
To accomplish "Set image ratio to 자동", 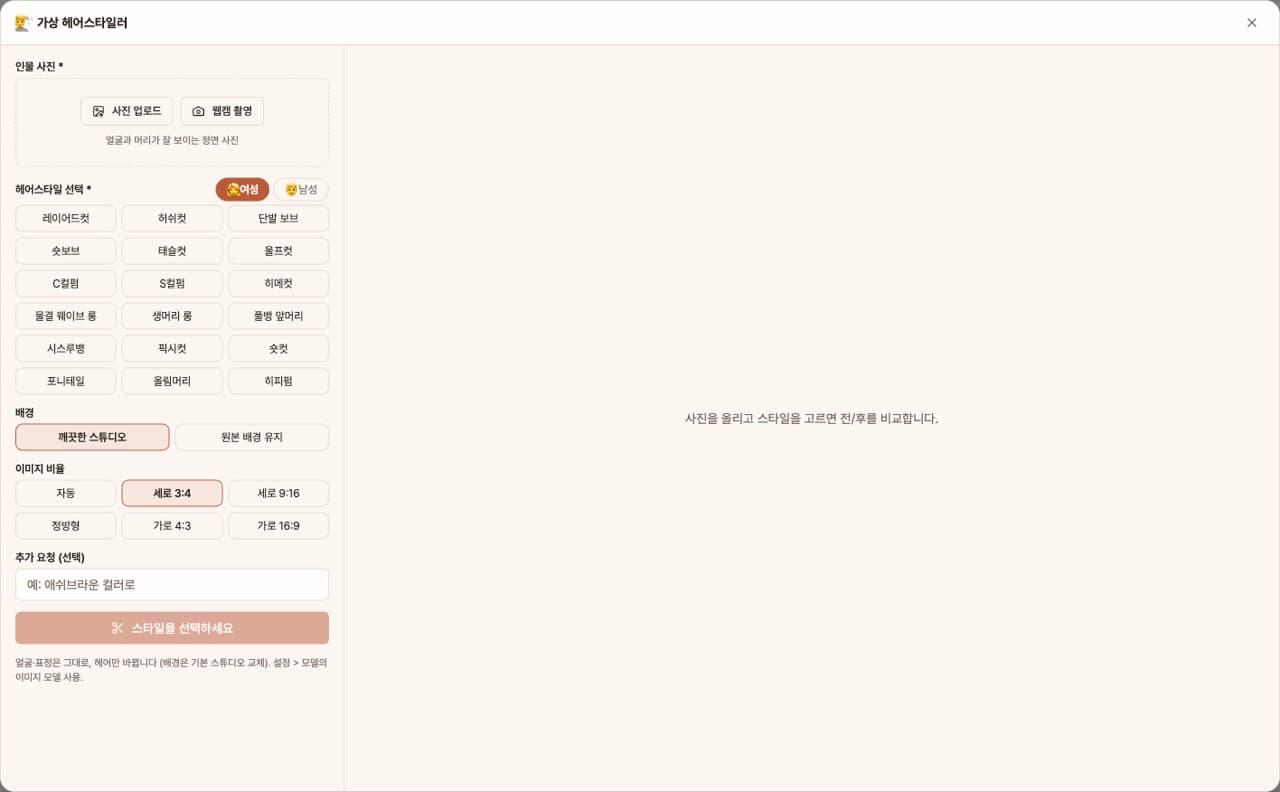I will (66, 493).
